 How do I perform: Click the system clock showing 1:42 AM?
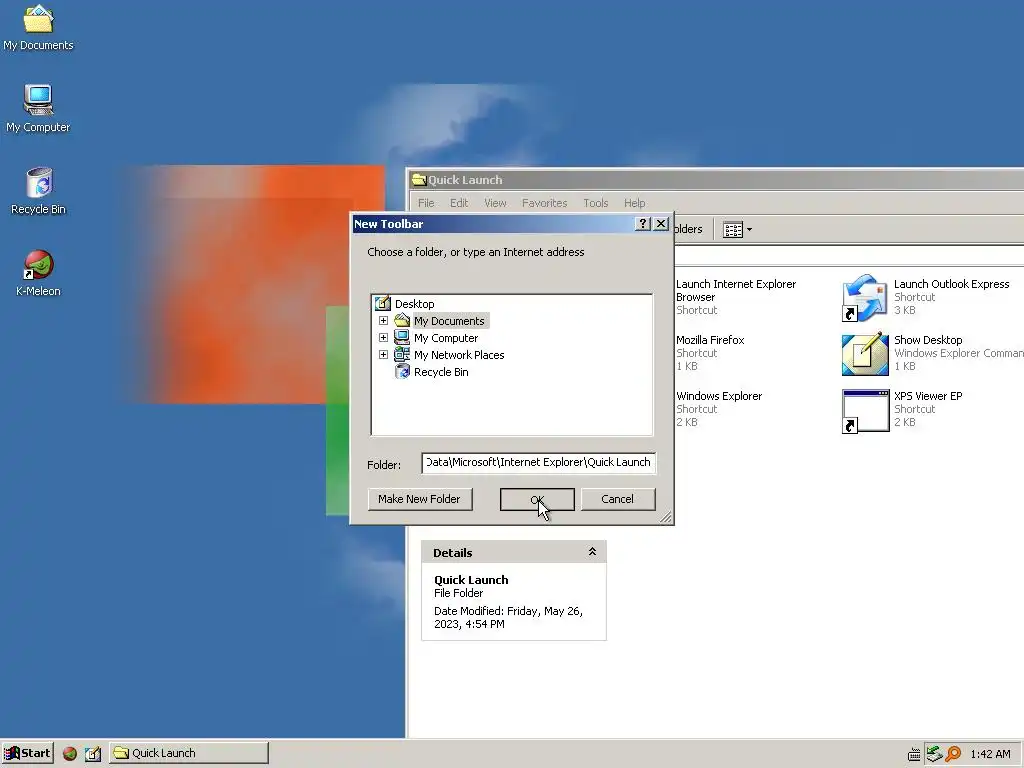click(990, 754)
